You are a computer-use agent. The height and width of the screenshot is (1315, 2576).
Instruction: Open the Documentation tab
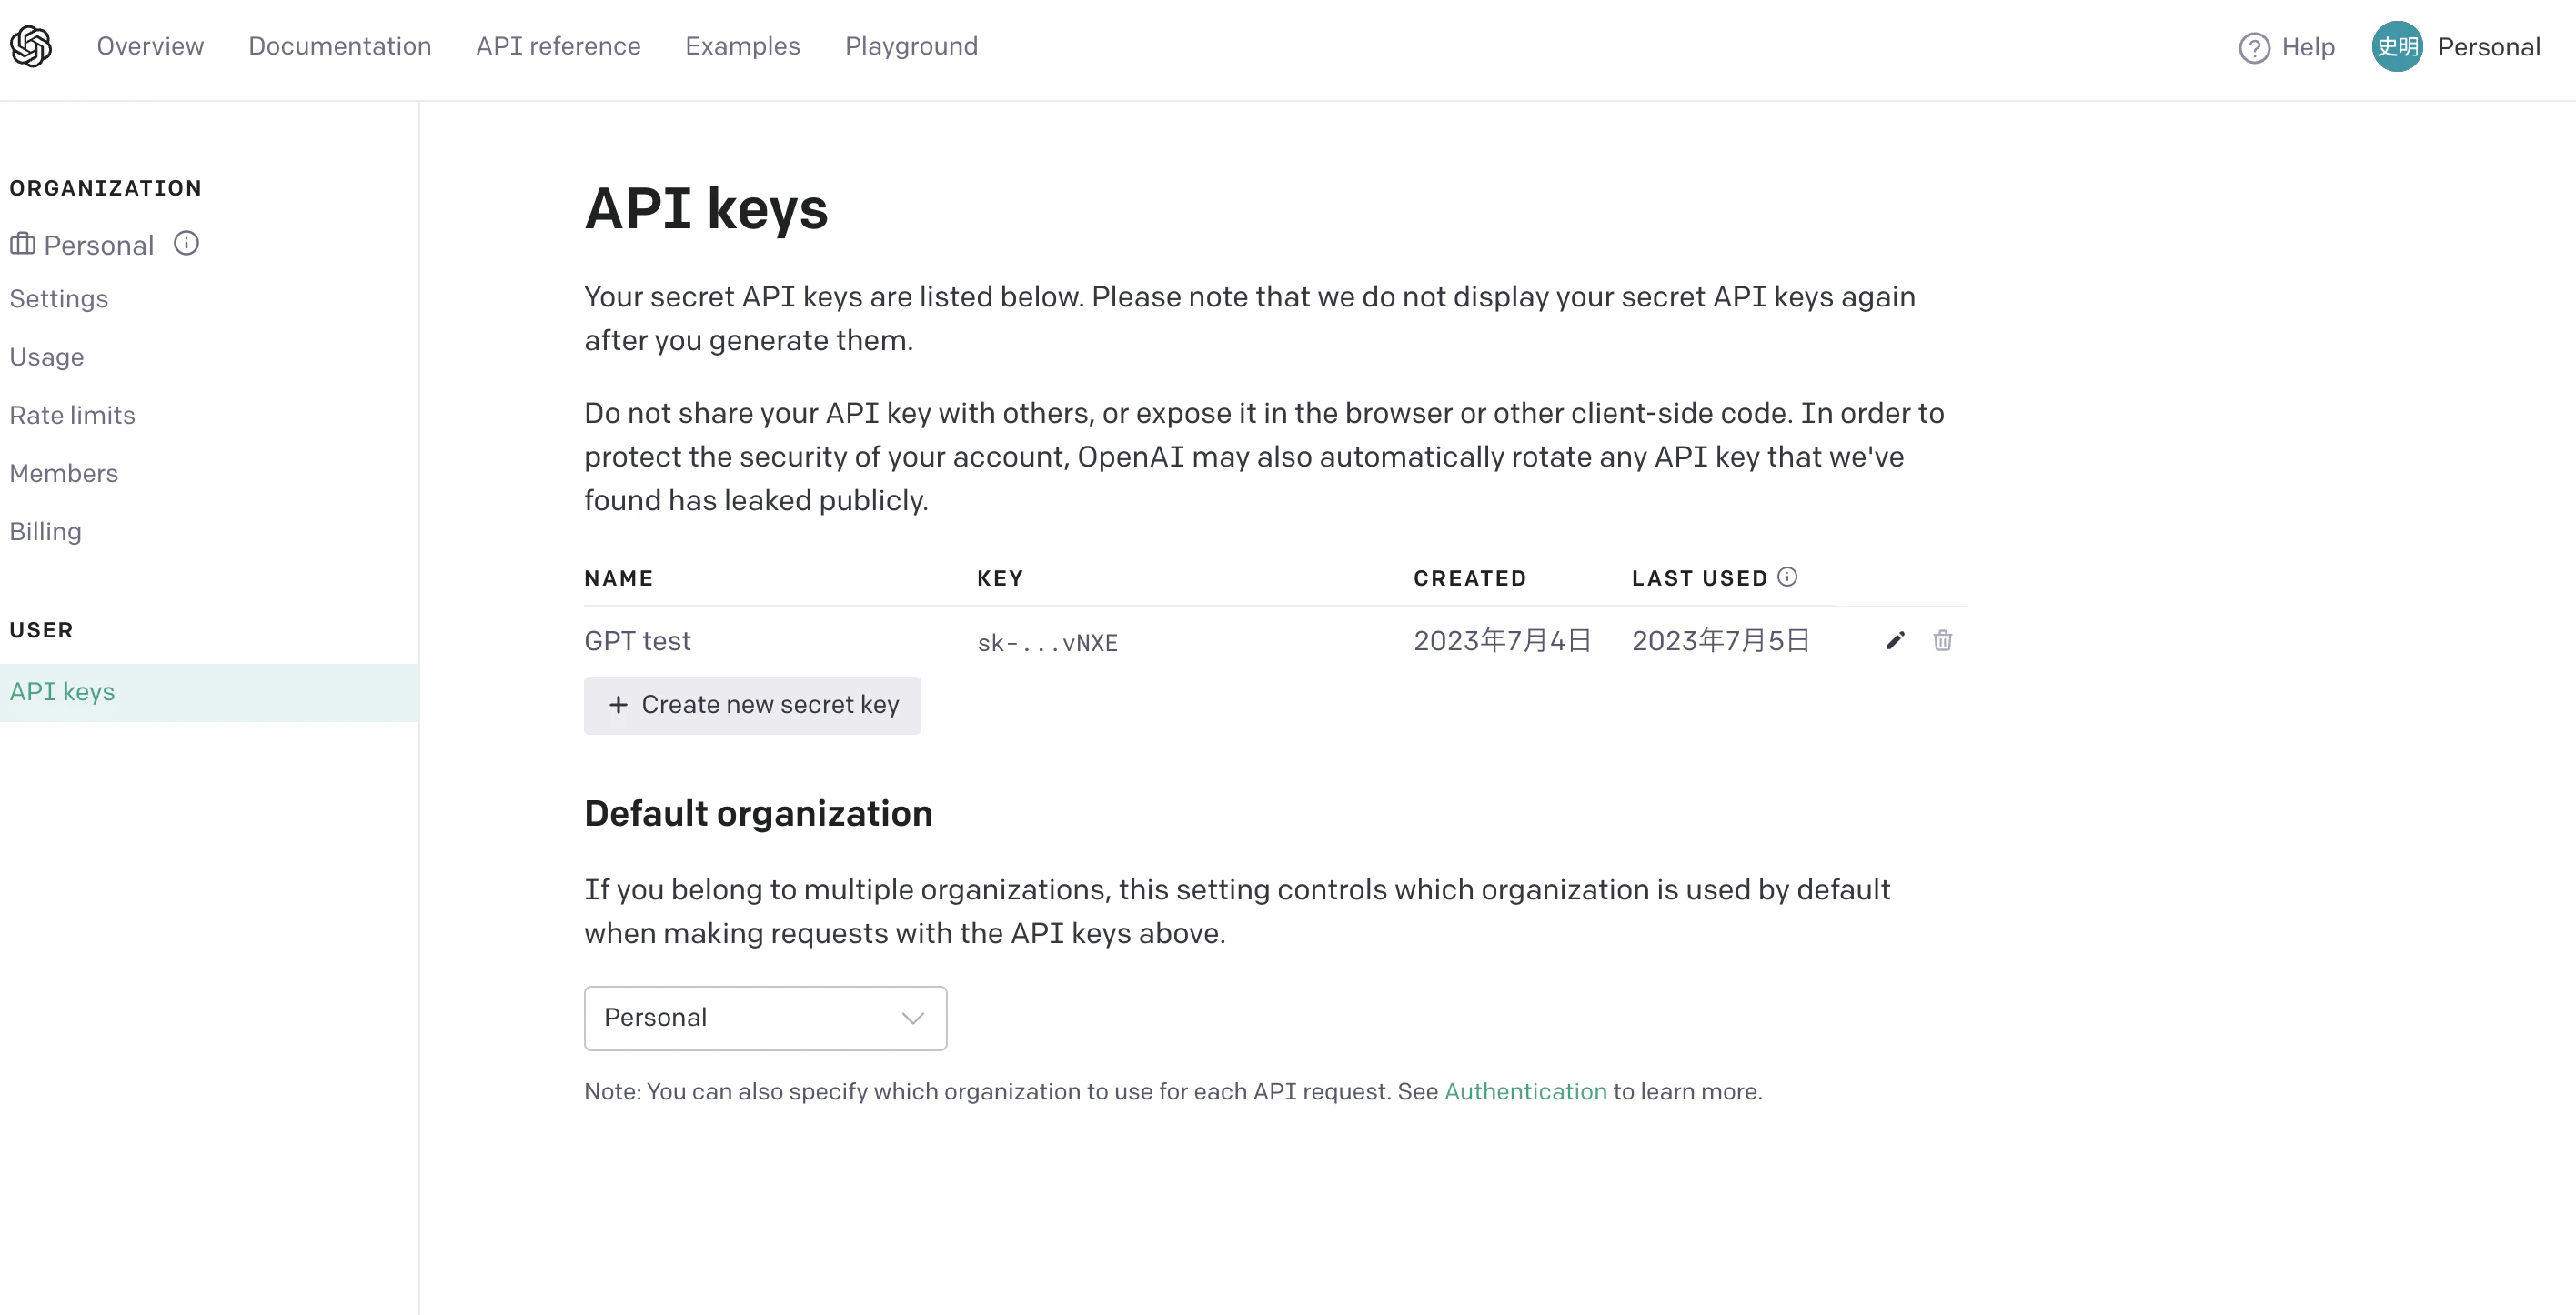pyautogui.click(x=340, y=46)
